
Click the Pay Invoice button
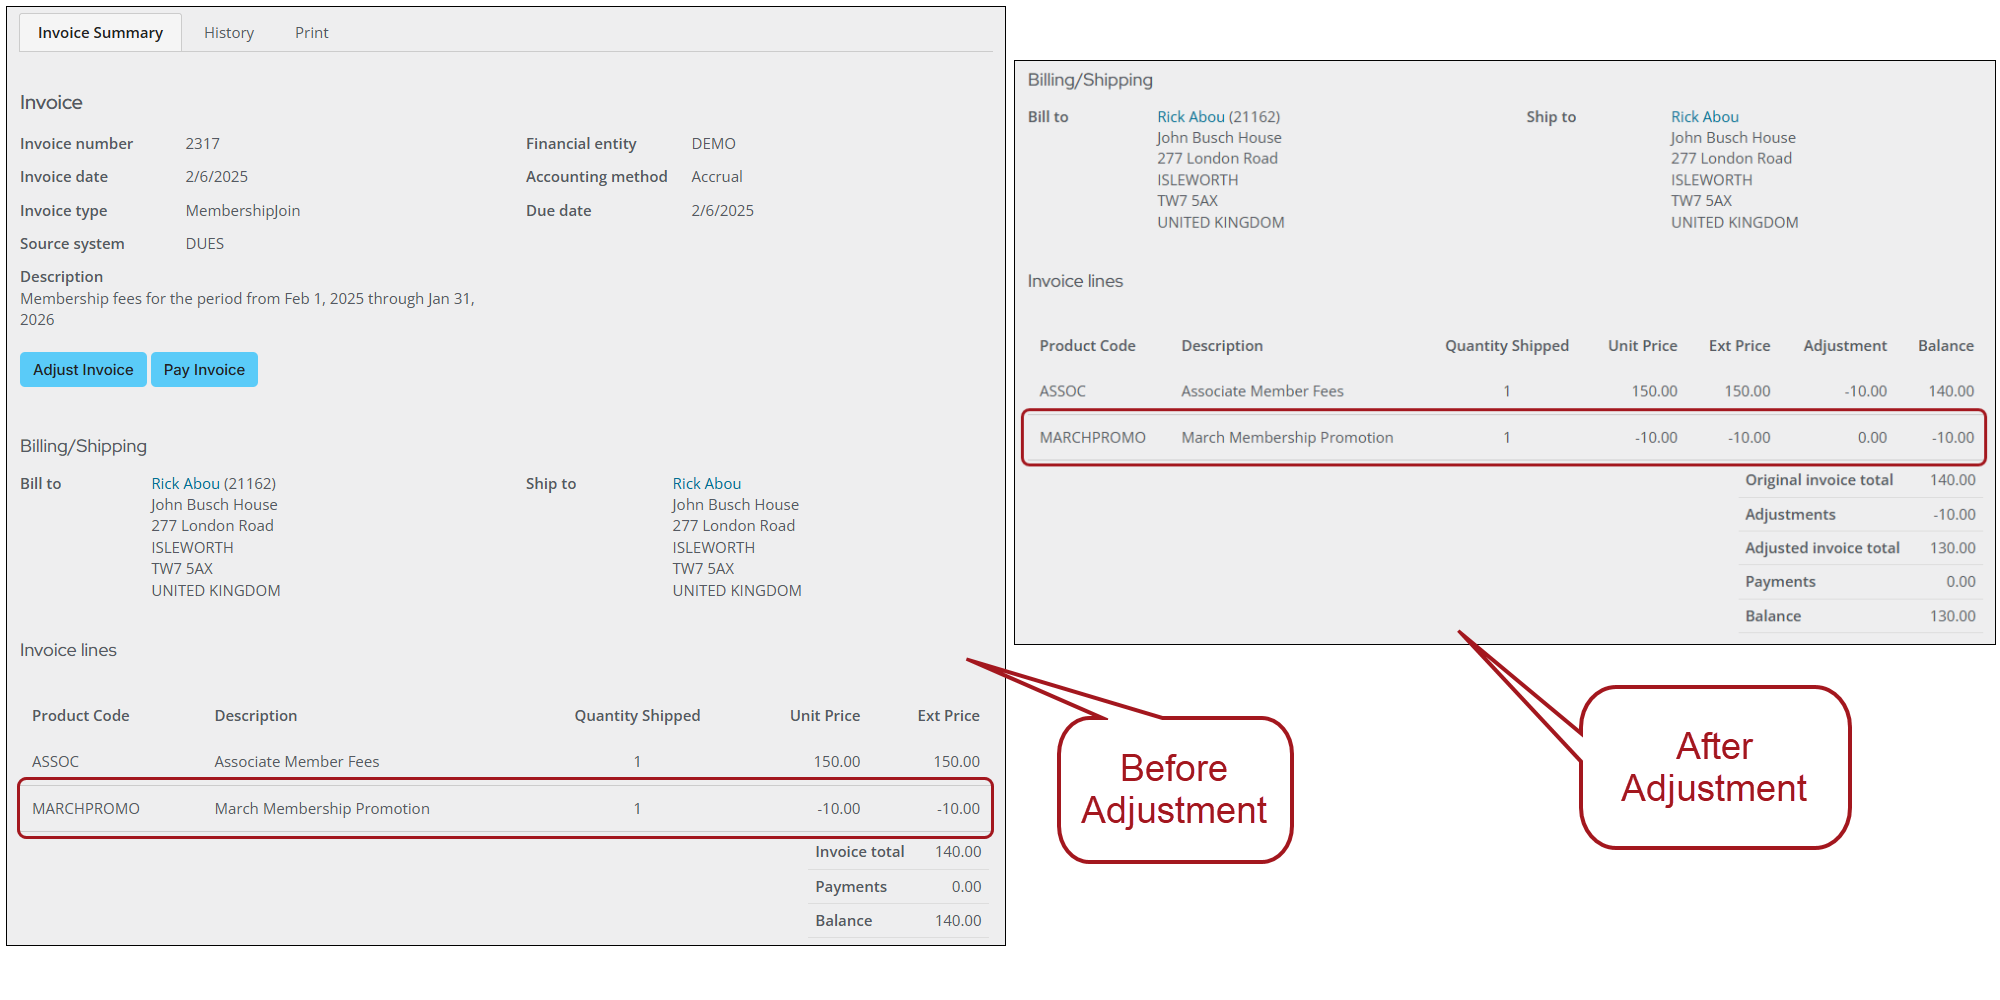point(204,369)
